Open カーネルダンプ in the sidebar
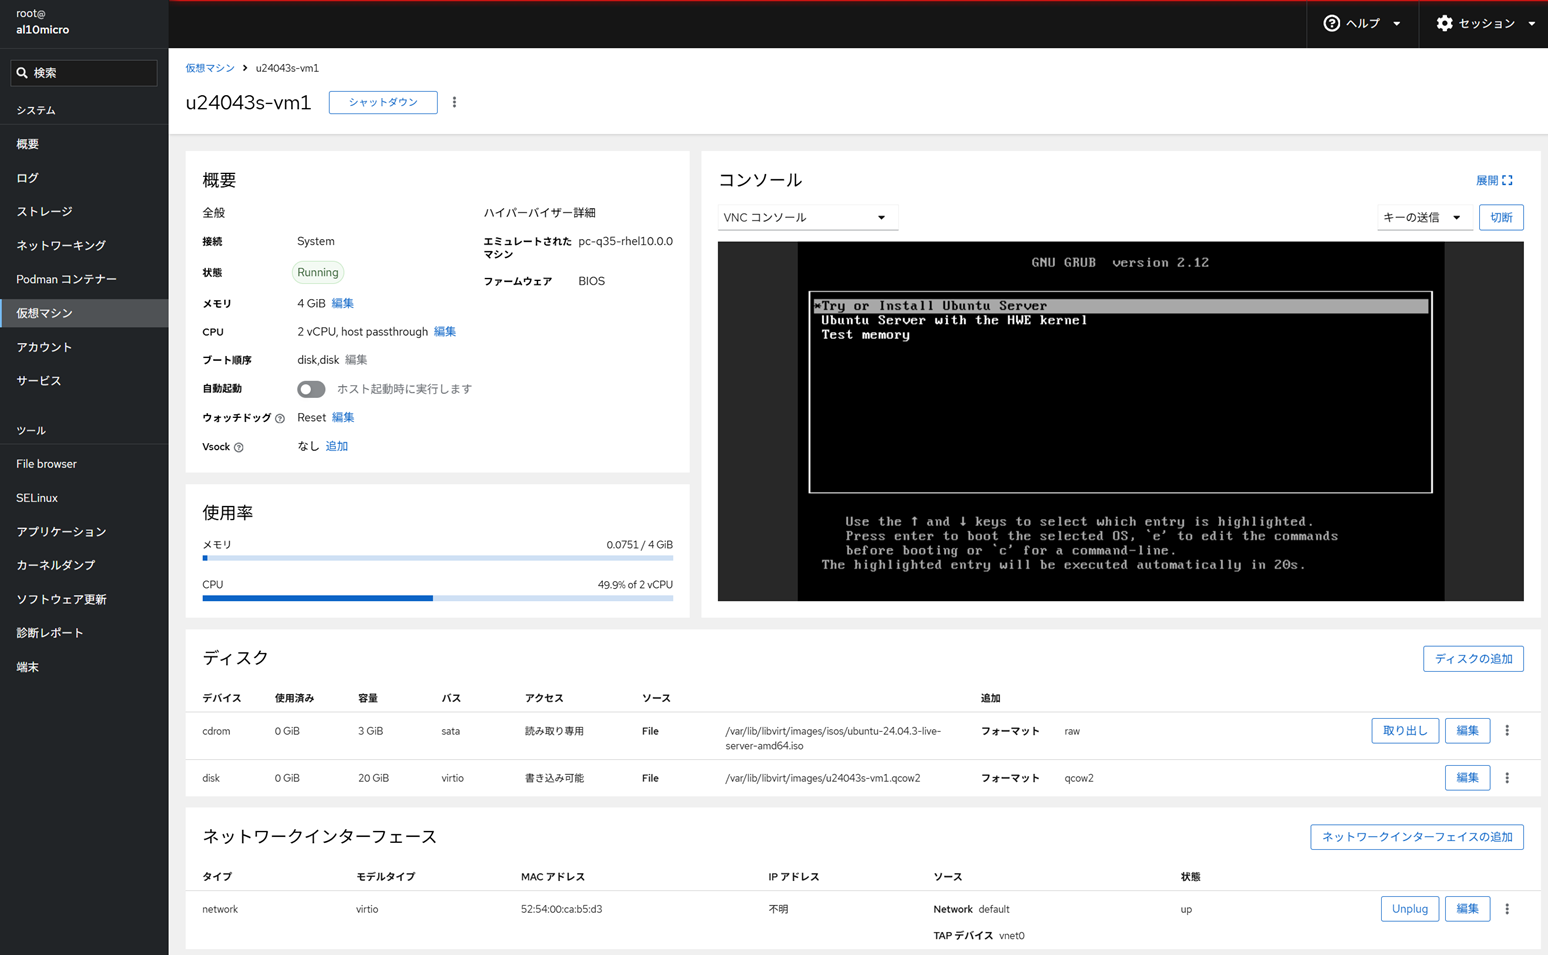The image size is (1548, 955). click(x=84, y=565)
